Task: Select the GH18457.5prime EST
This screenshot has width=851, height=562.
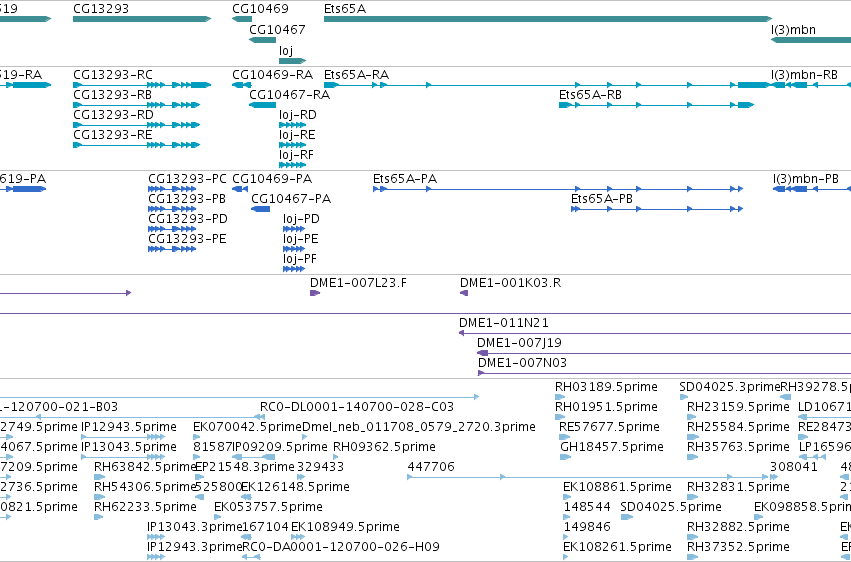Action: point(612,447)
